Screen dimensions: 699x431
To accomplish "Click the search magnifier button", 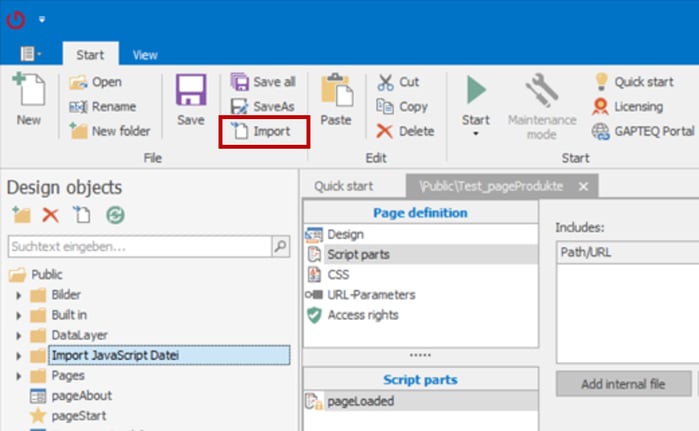I will (x=281, y=246).
